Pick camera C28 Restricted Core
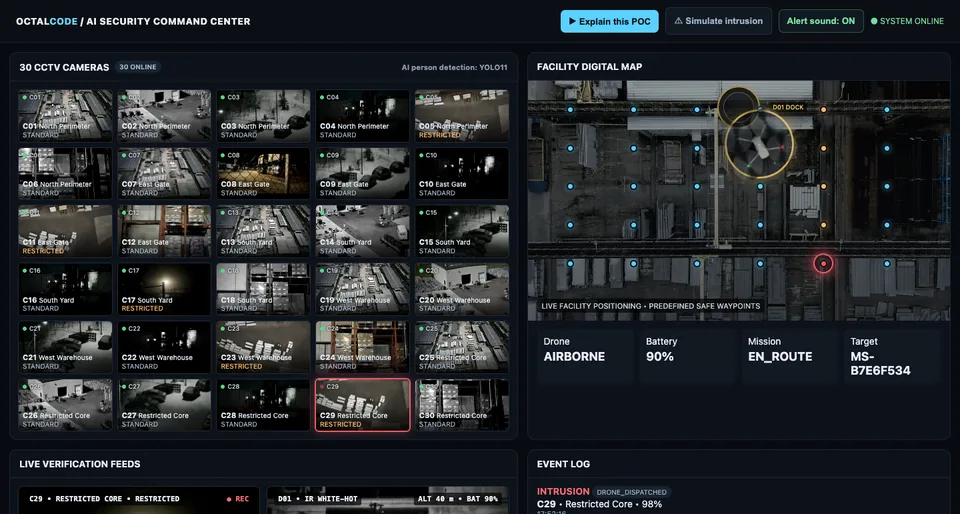960x514 pixels. pos(264,404)
